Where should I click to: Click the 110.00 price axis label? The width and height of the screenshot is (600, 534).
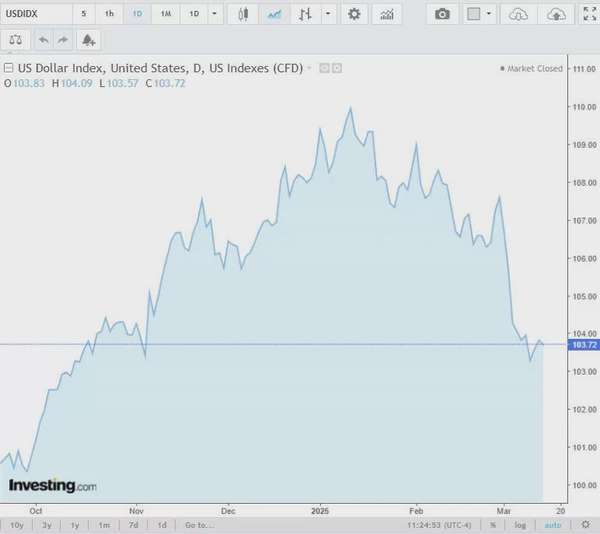coord(584,107)
